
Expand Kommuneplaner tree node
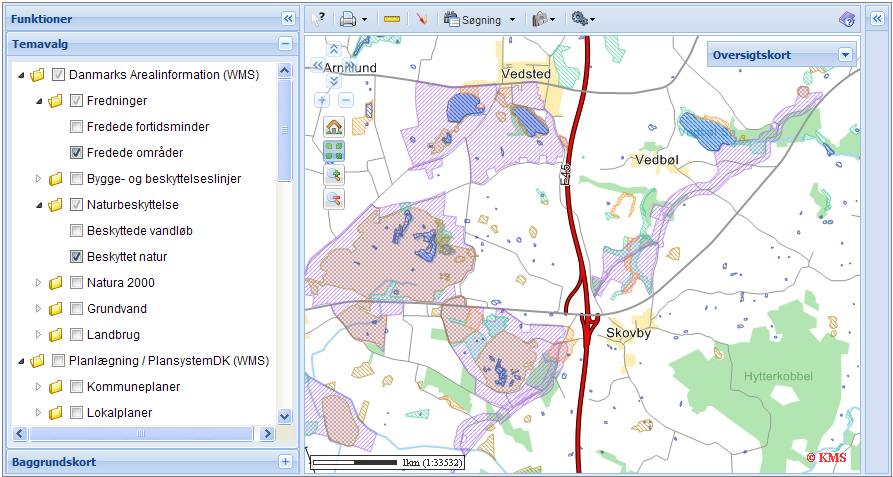tap(39, 386)
